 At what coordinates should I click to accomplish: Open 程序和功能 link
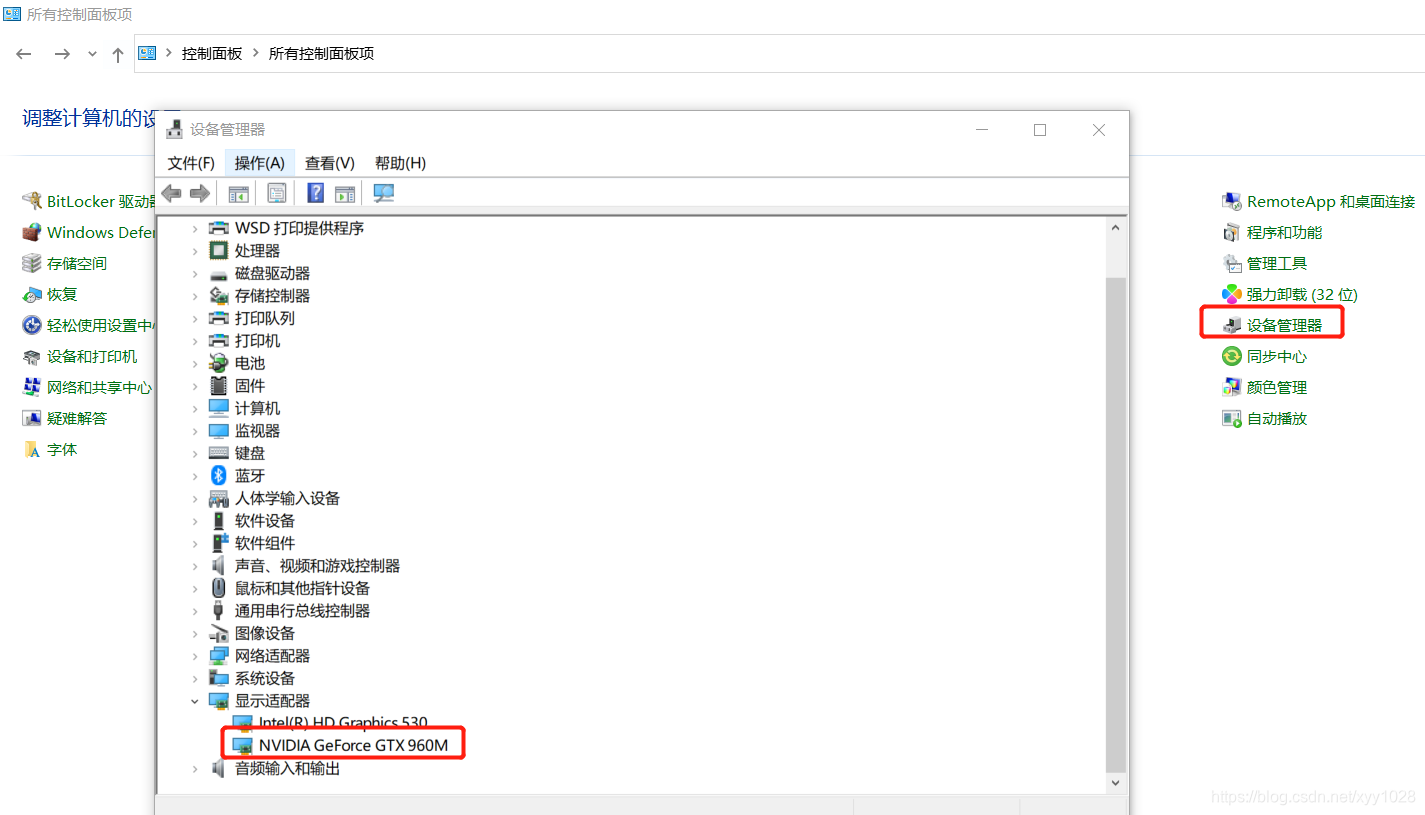tap(1284, 233)
